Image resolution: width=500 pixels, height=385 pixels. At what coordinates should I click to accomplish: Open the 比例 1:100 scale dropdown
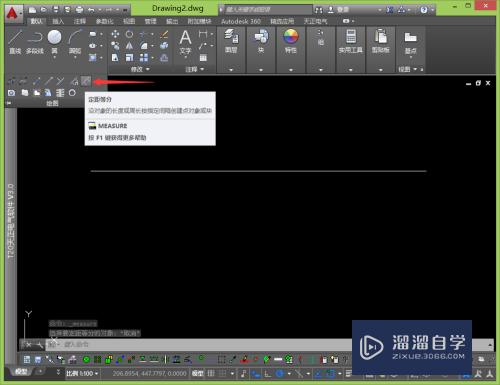point(82,374)
